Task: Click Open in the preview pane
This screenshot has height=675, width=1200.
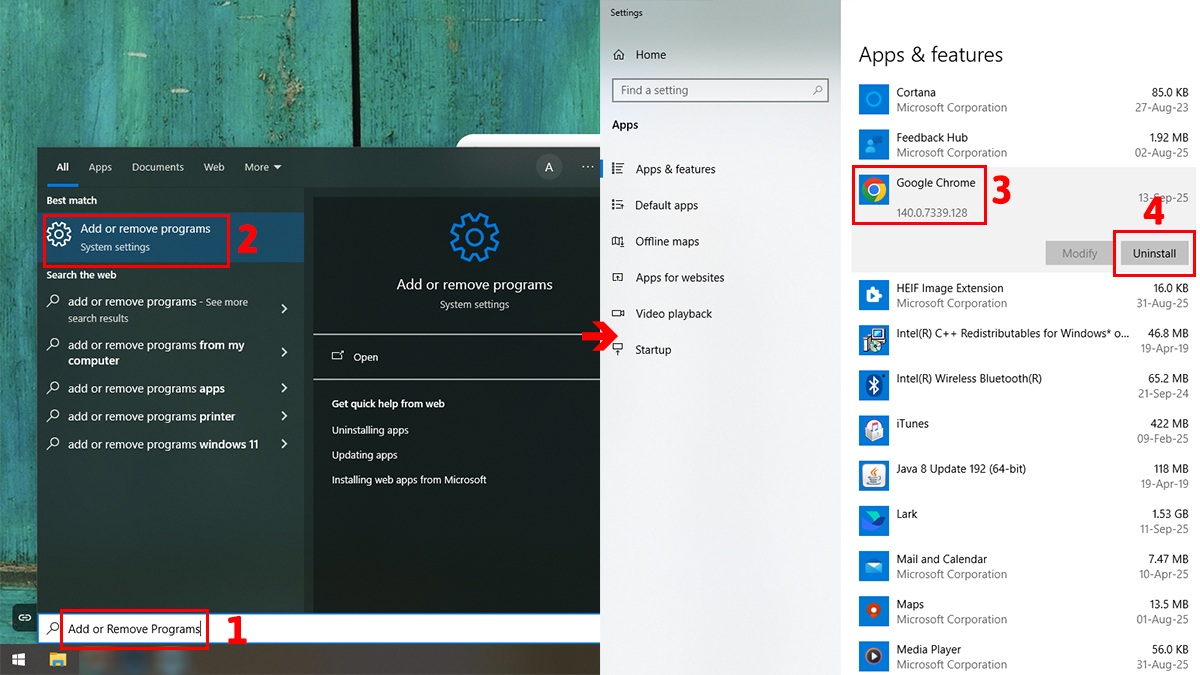Action: pyautogui.click(x=365, y=357)
